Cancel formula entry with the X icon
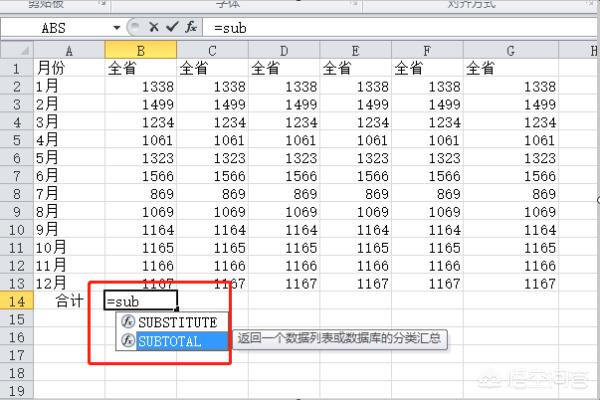600x400 pixels. point(153,28)
